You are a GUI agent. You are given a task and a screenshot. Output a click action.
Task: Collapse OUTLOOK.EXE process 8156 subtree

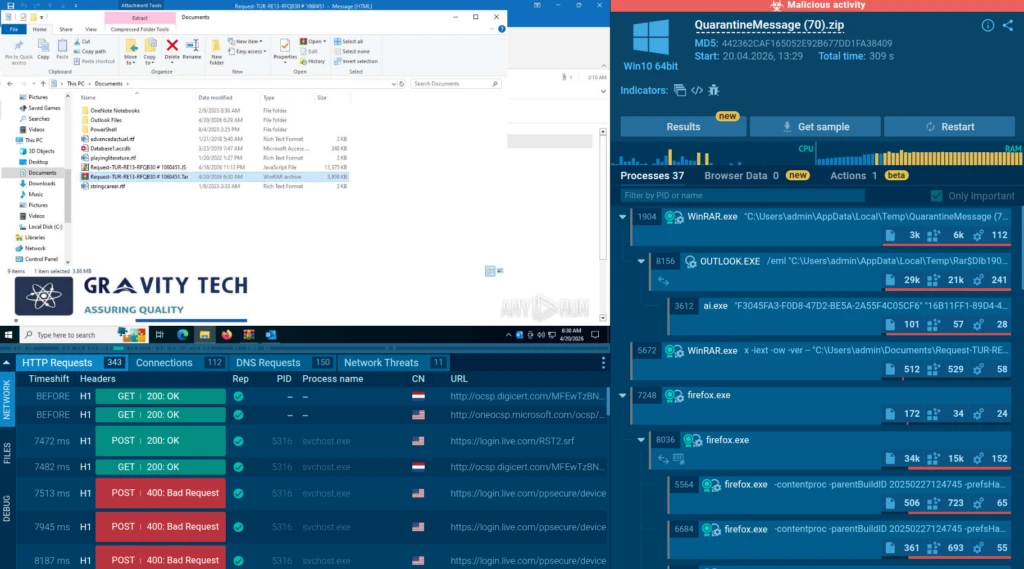pyautogui.click(x=641, y=261)
